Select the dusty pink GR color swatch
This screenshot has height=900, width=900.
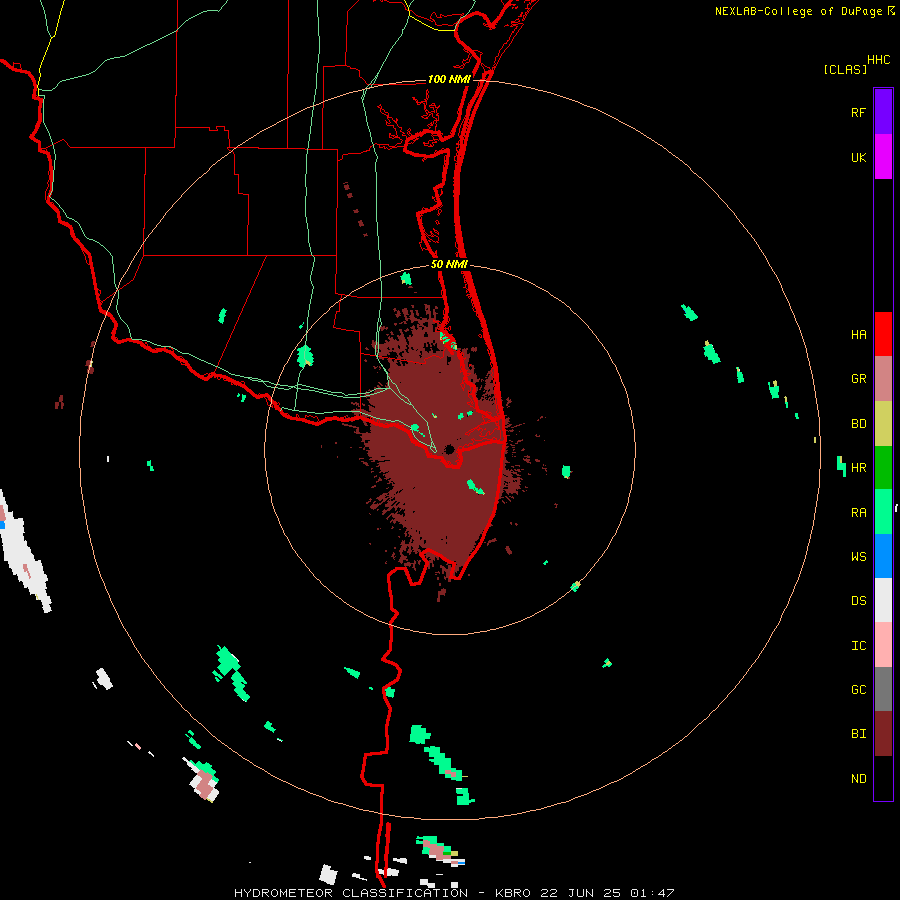883,379
